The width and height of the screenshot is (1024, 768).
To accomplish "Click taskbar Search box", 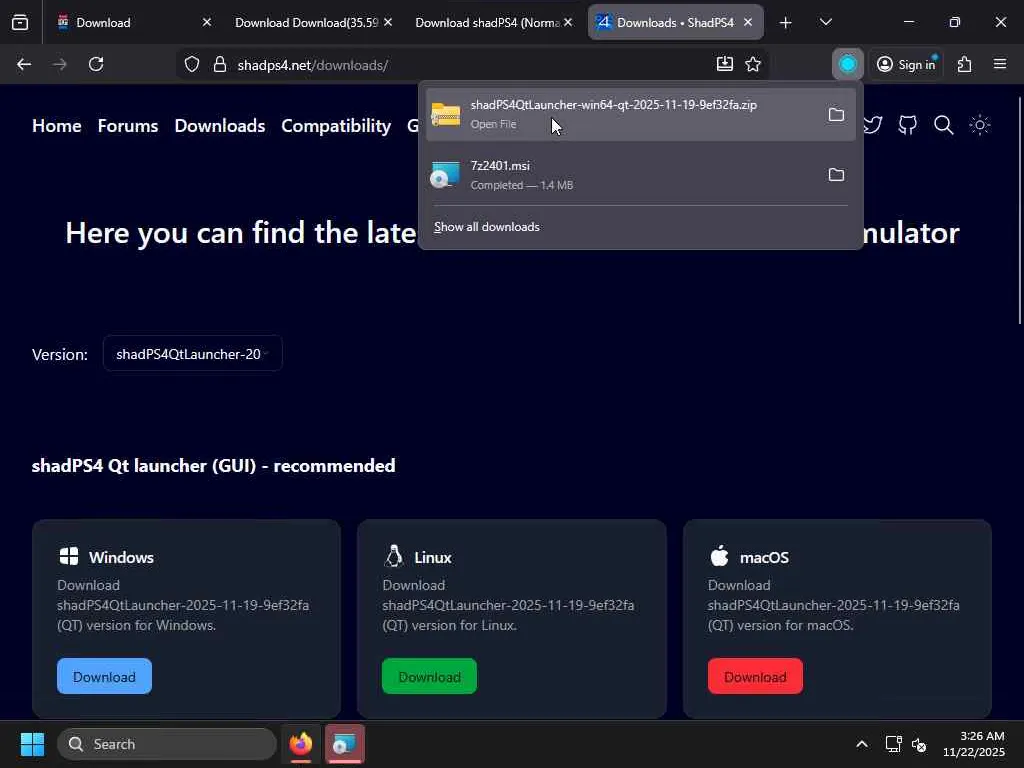I will [x=167, y=744].
